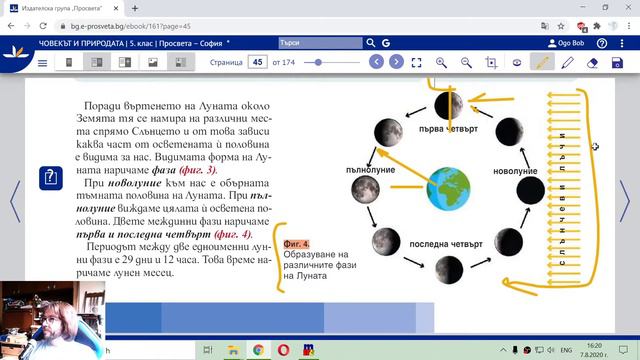The image size is (640, 360).
Task: Flip to previous page using left edge chevron
Action: (x=15, y=202)
